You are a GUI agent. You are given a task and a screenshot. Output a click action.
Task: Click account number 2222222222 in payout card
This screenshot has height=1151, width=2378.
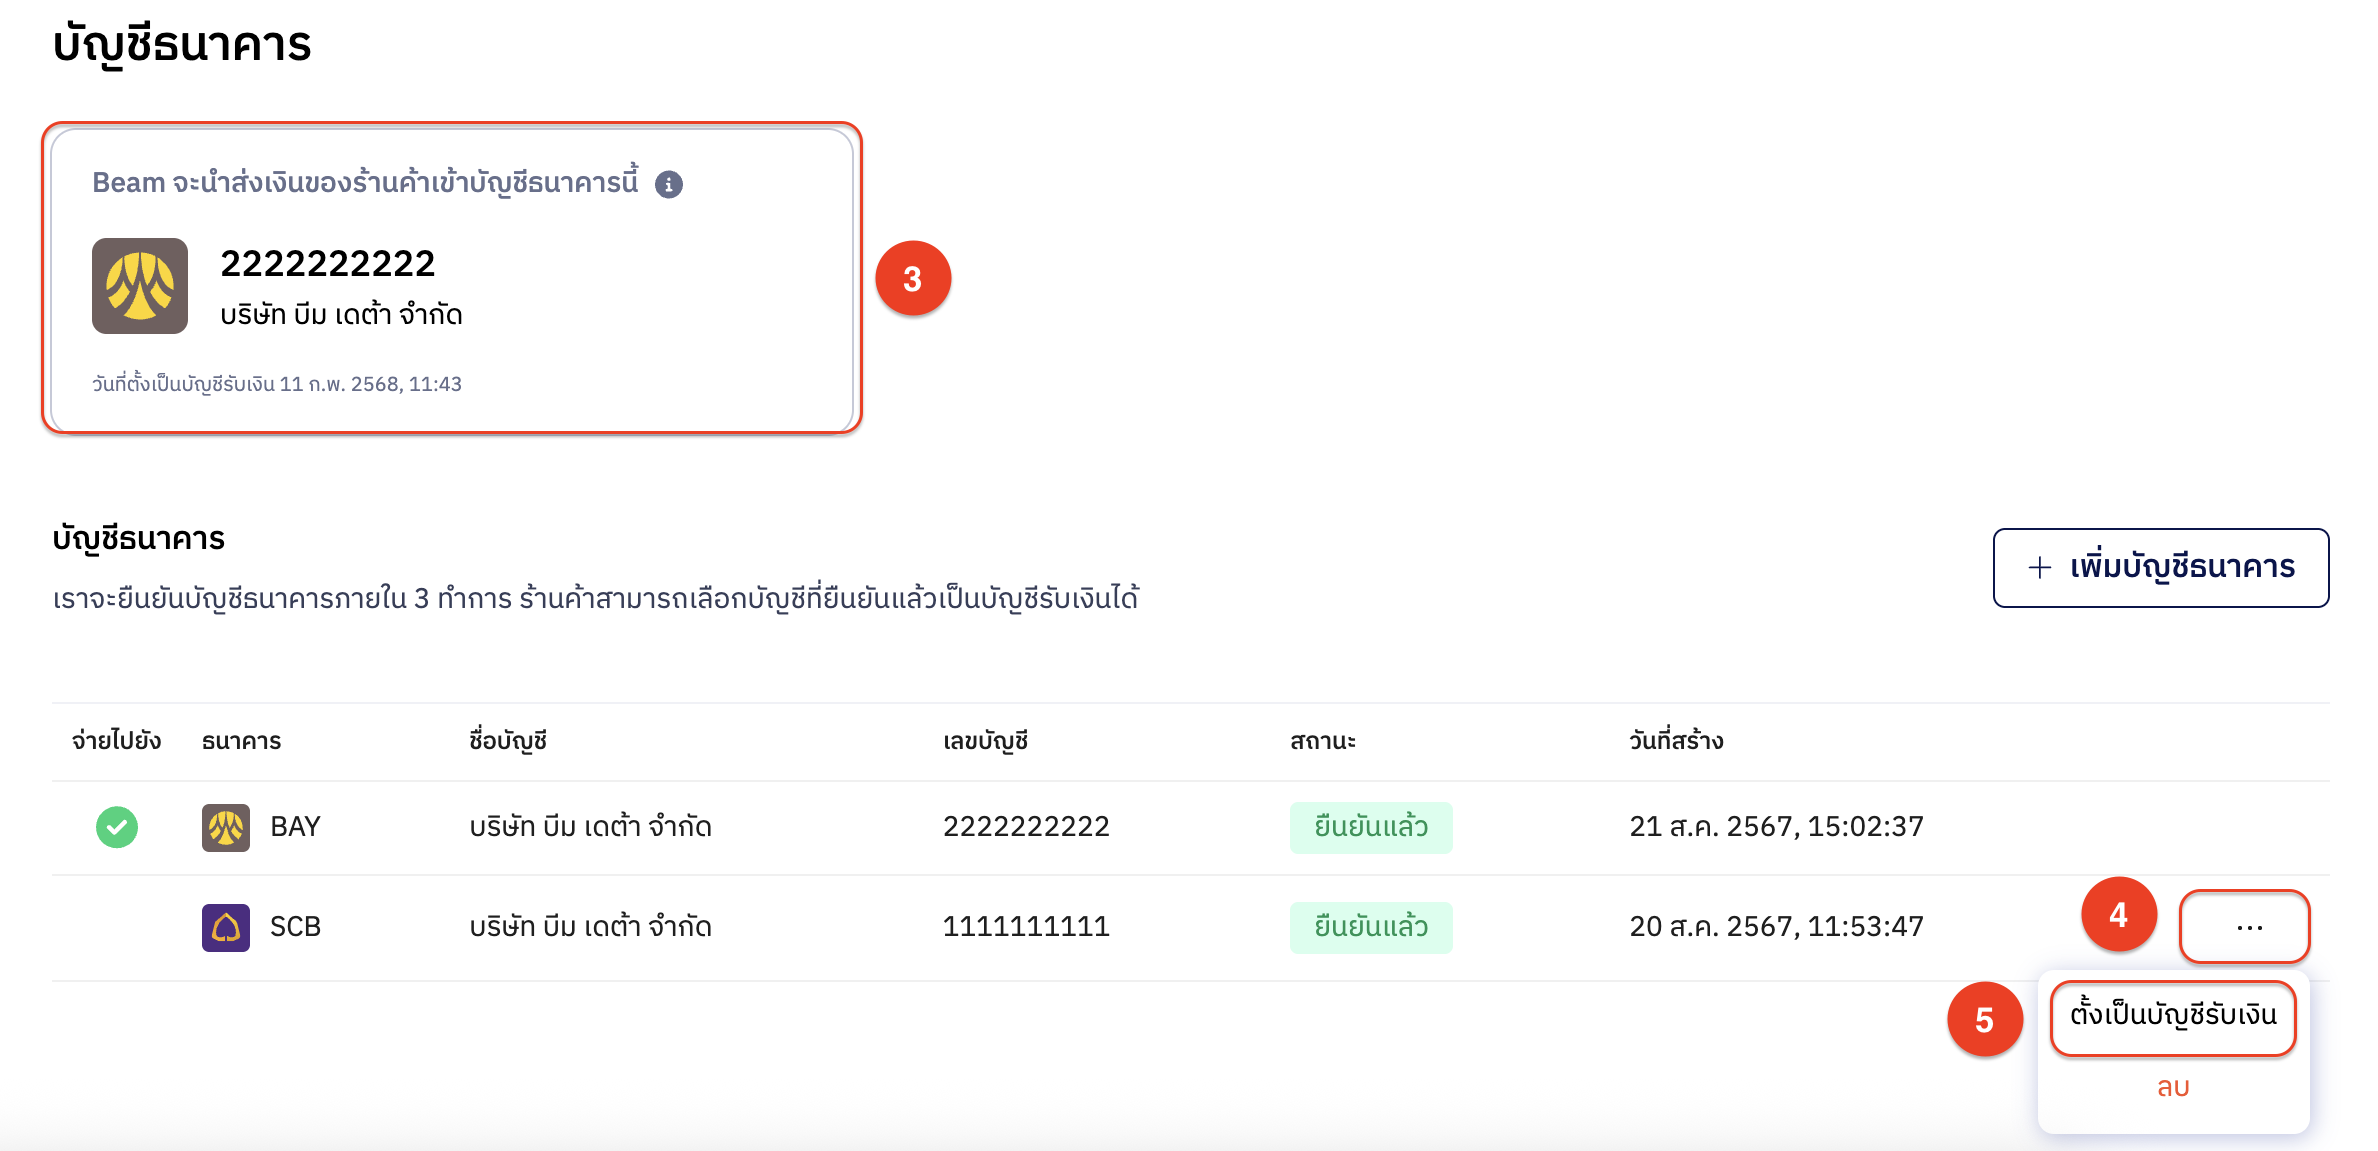(328, 264)
